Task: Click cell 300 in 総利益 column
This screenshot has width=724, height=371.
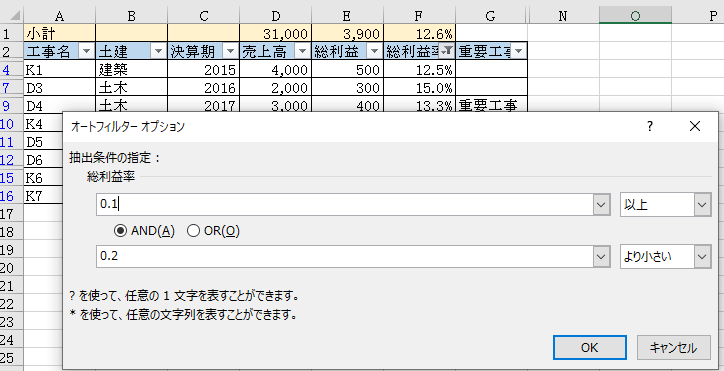Action: pos(348,88)
